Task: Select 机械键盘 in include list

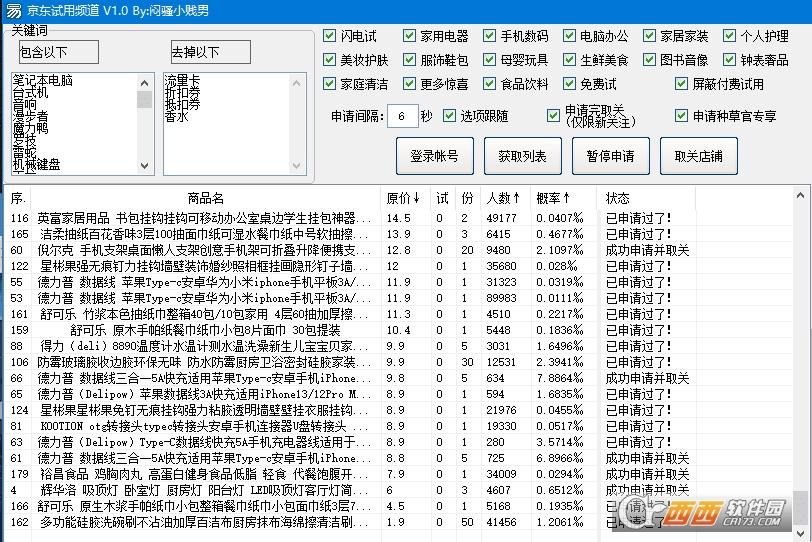Action: click(36, 164)
